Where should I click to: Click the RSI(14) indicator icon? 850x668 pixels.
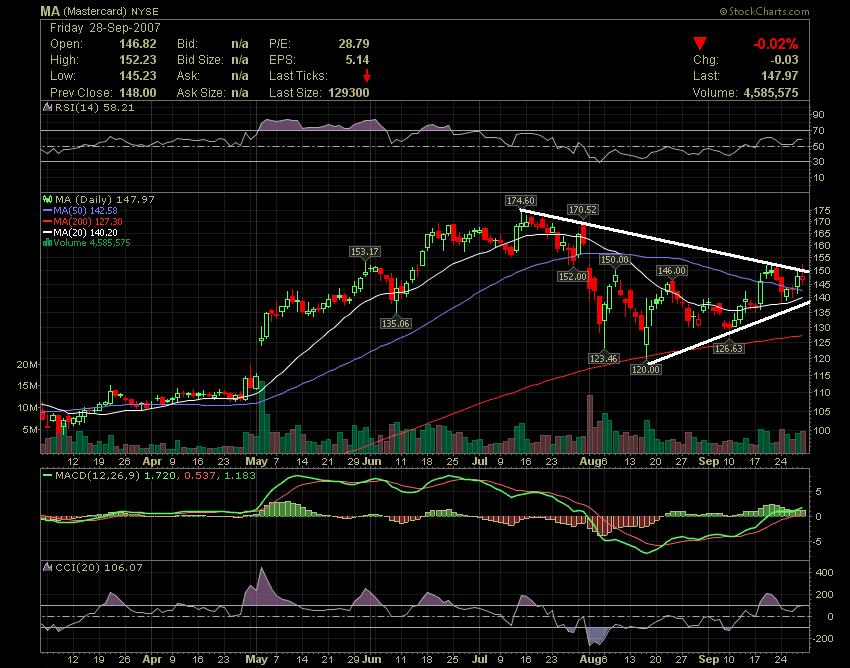tap(48, 107)
